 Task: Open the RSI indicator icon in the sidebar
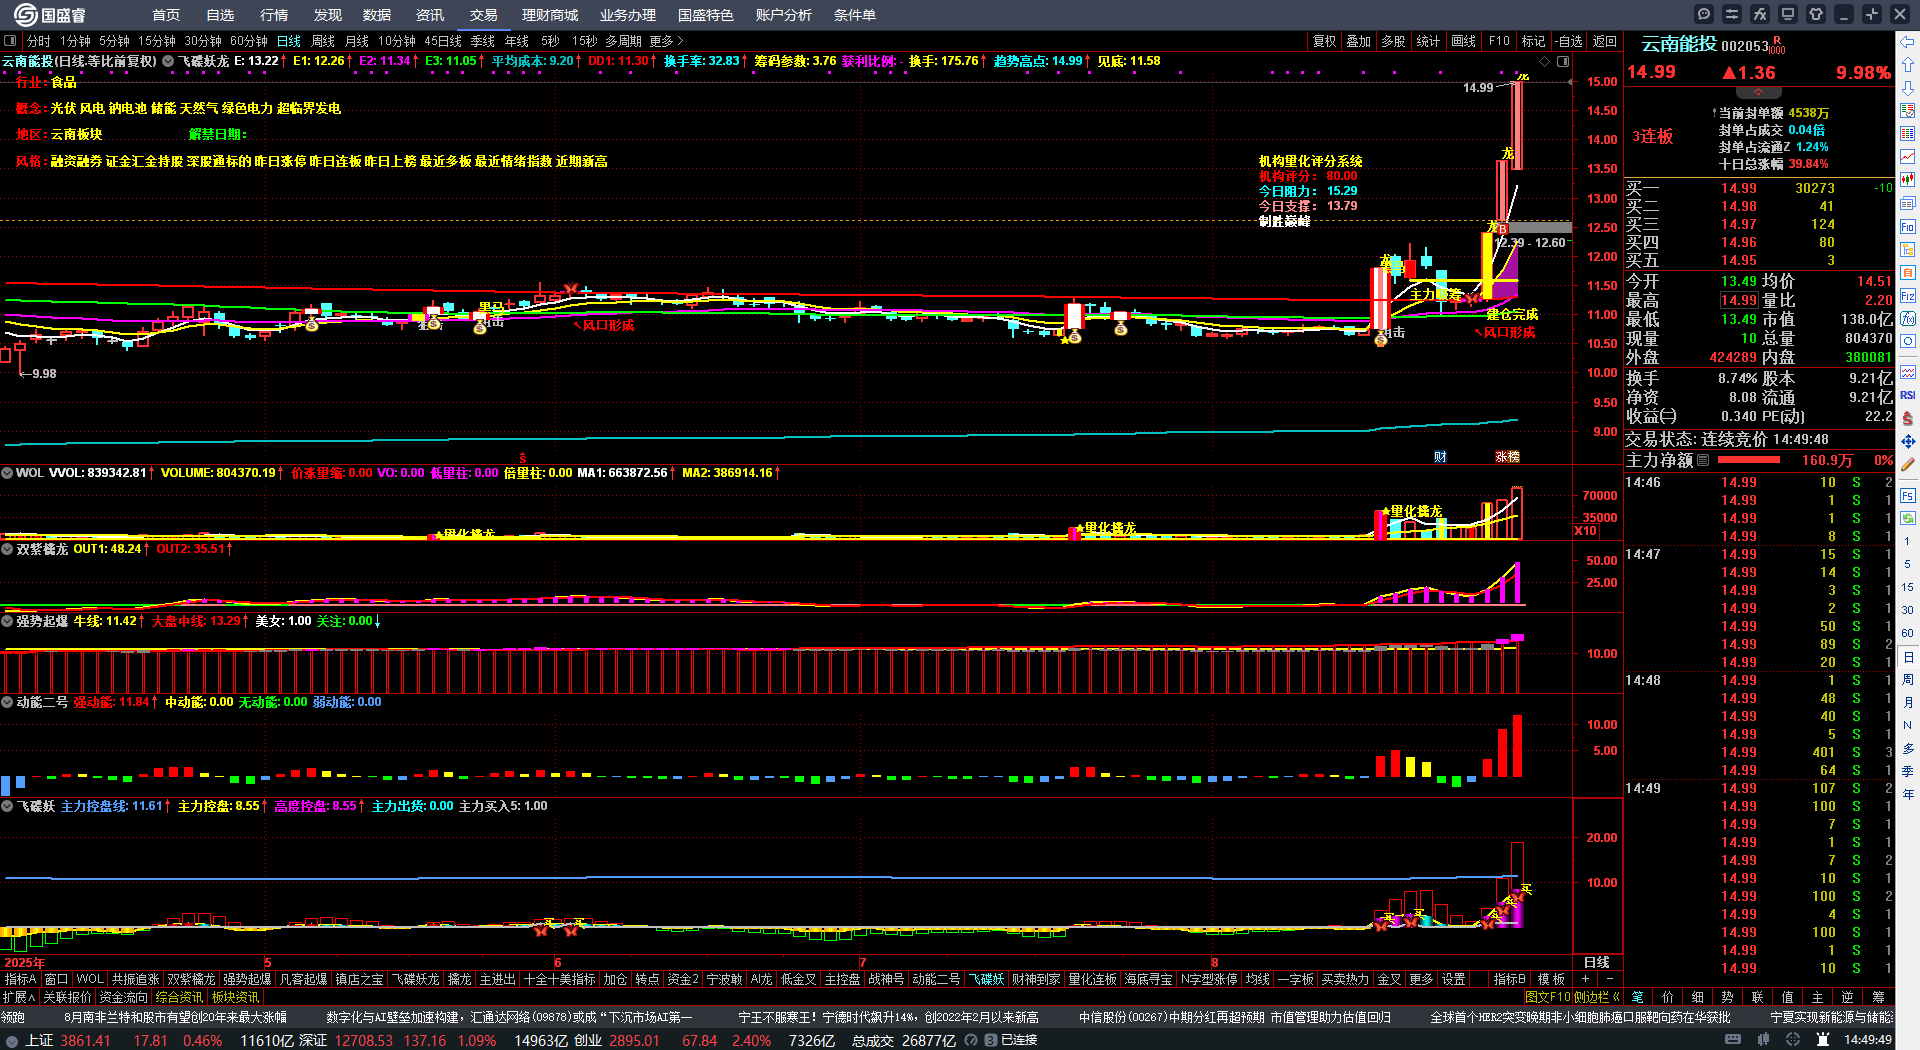pos(1908,395)
